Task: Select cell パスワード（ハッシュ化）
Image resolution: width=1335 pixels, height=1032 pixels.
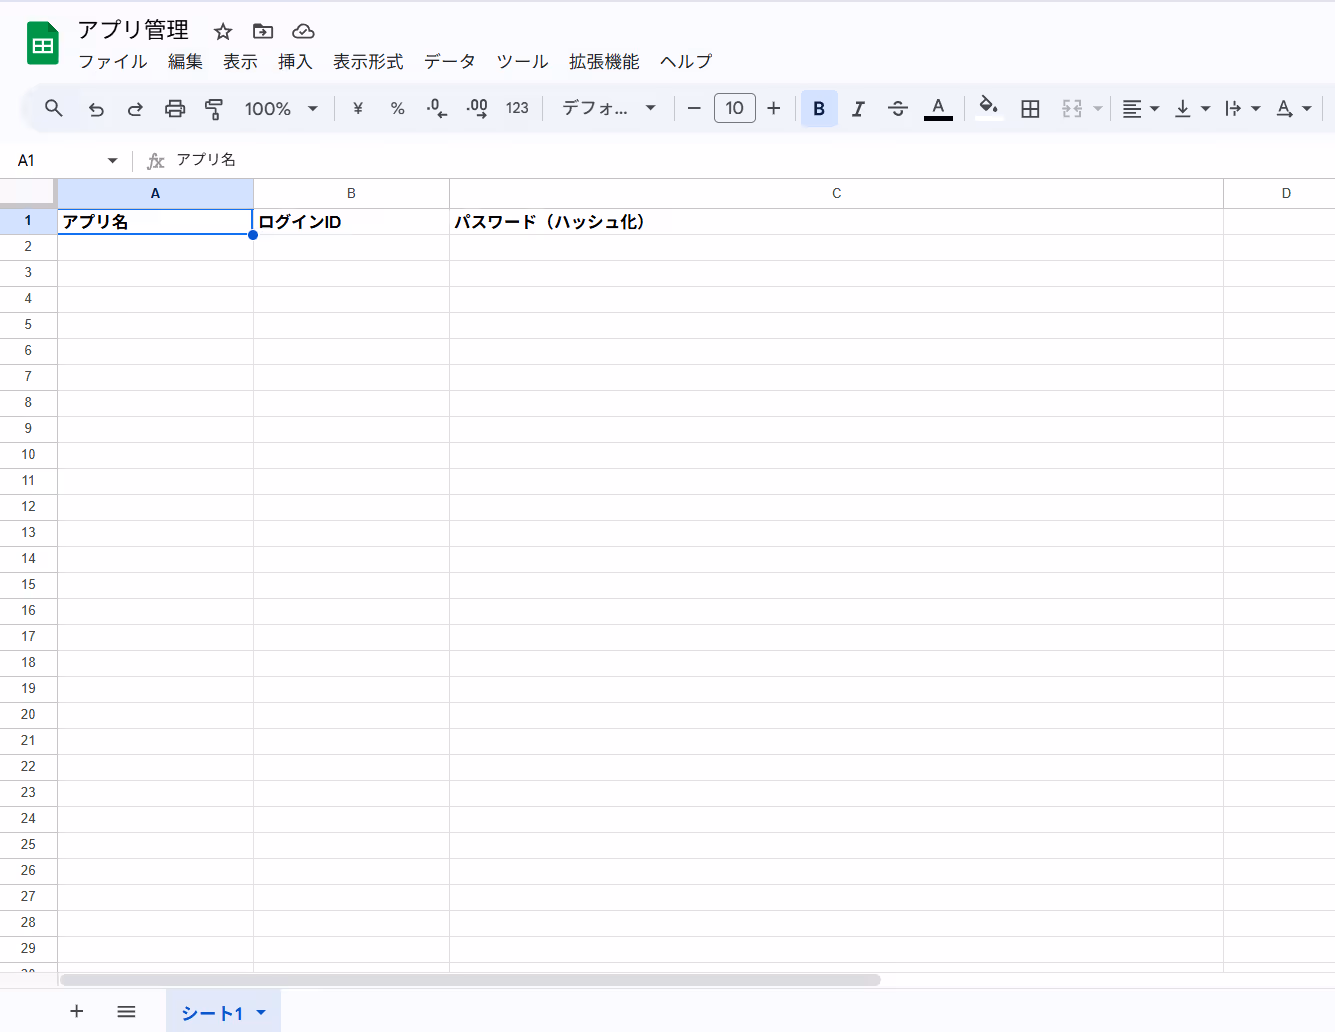Action: tap(836, 221)
